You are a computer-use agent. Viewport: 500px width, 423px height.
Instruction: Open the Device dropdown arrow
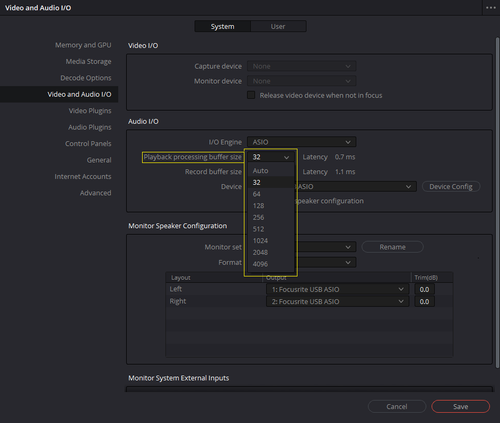pyautogui.click(x=408, y=187)
